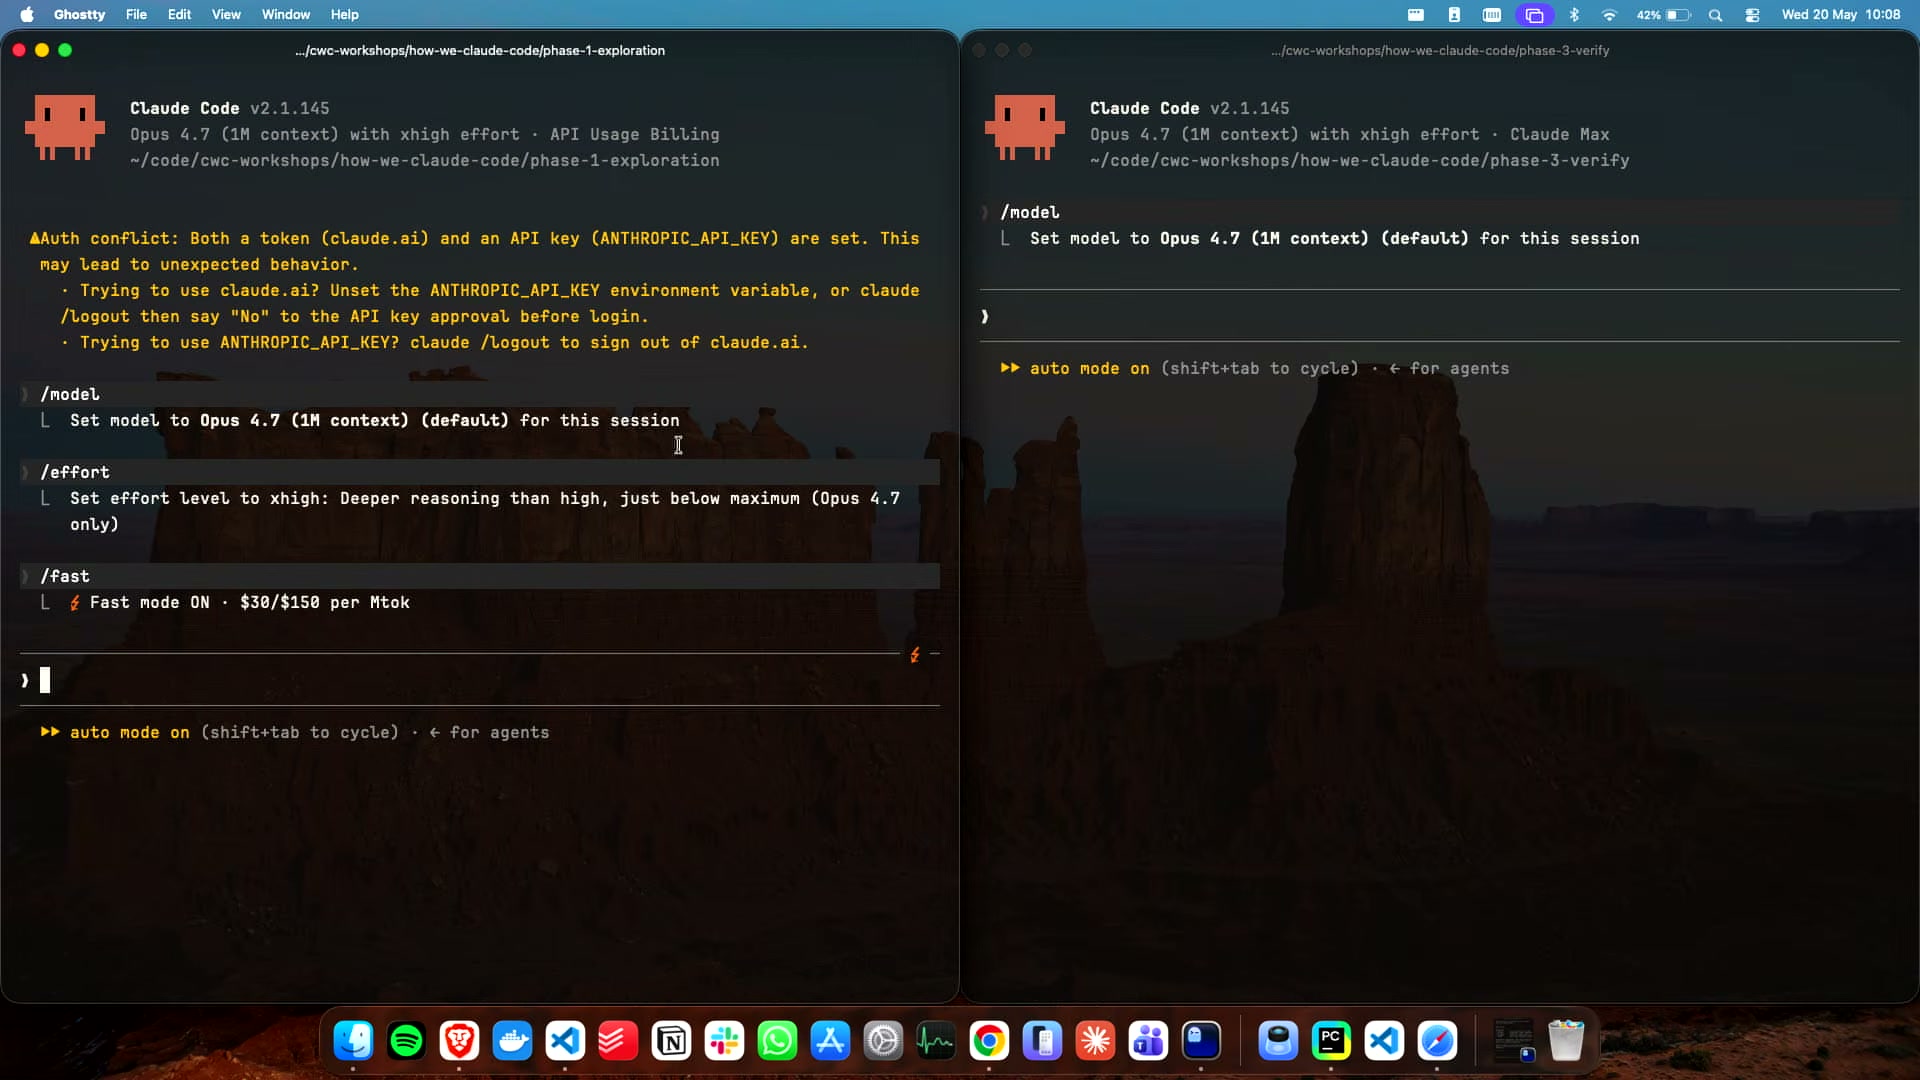
Task: Open Spotlight search in the menu bar
Action: coord(1715,15)
